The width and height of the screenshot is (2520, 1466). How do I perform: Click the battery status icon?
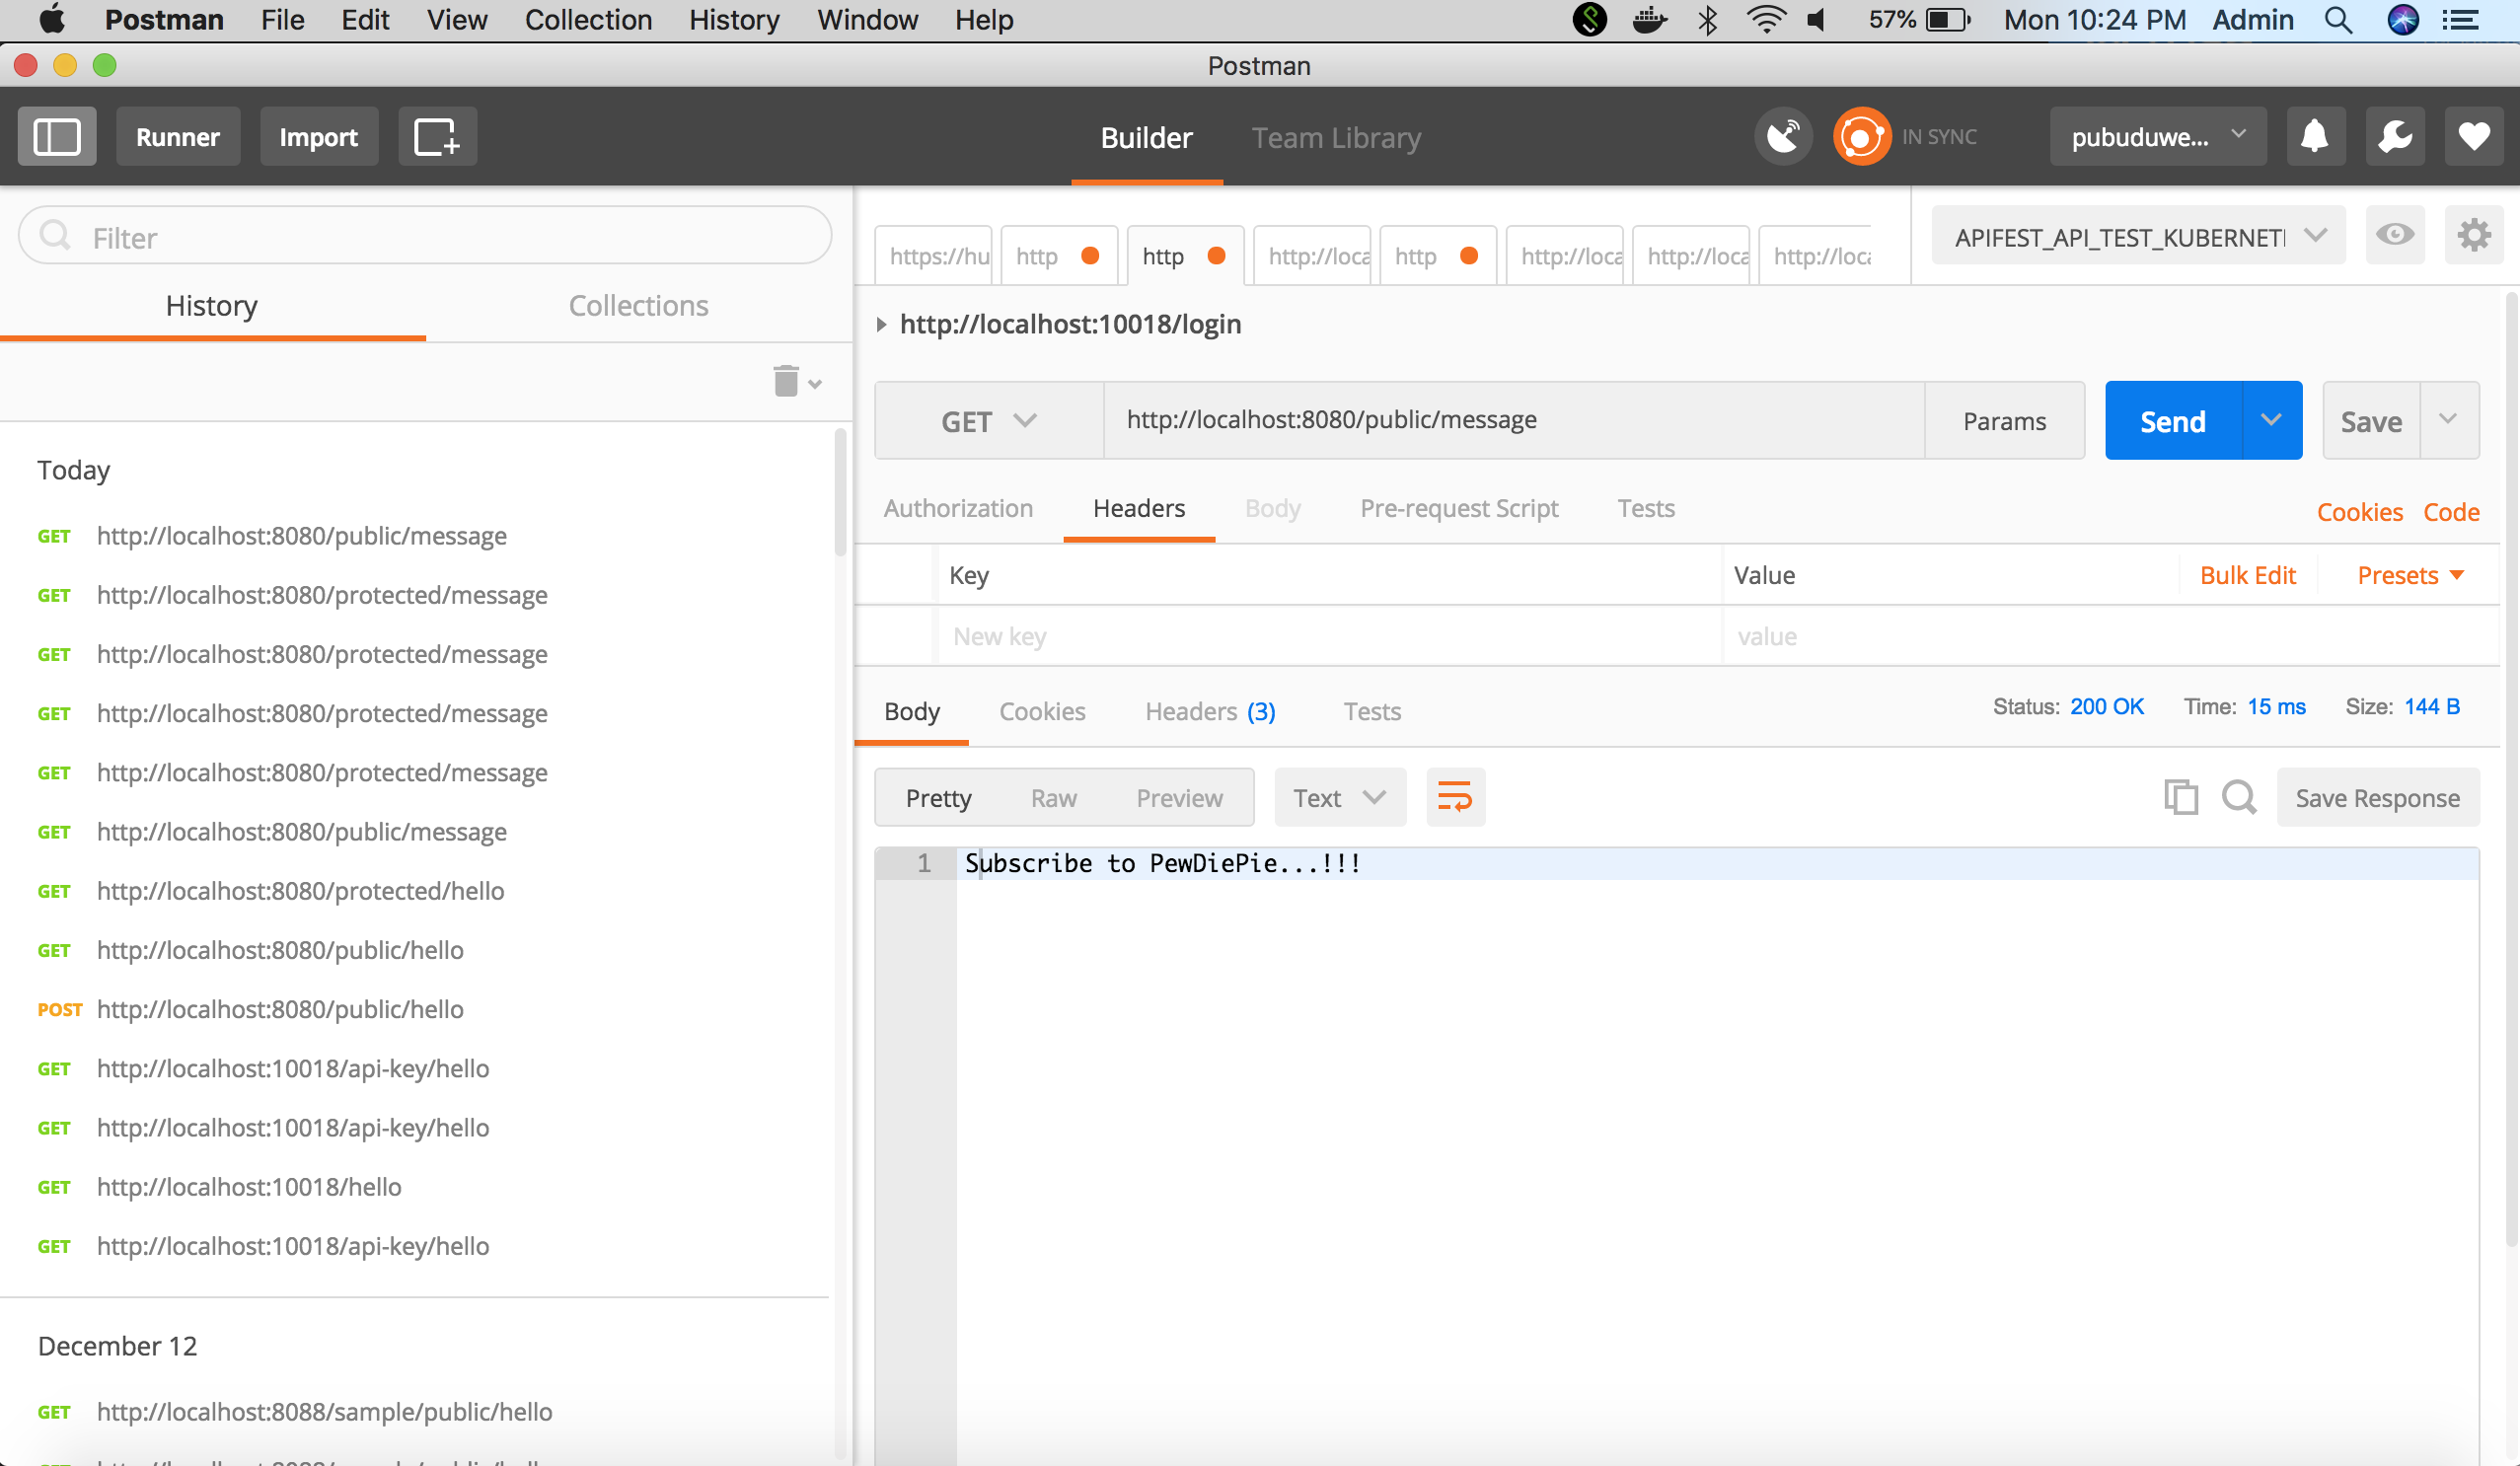[1947, 20]
